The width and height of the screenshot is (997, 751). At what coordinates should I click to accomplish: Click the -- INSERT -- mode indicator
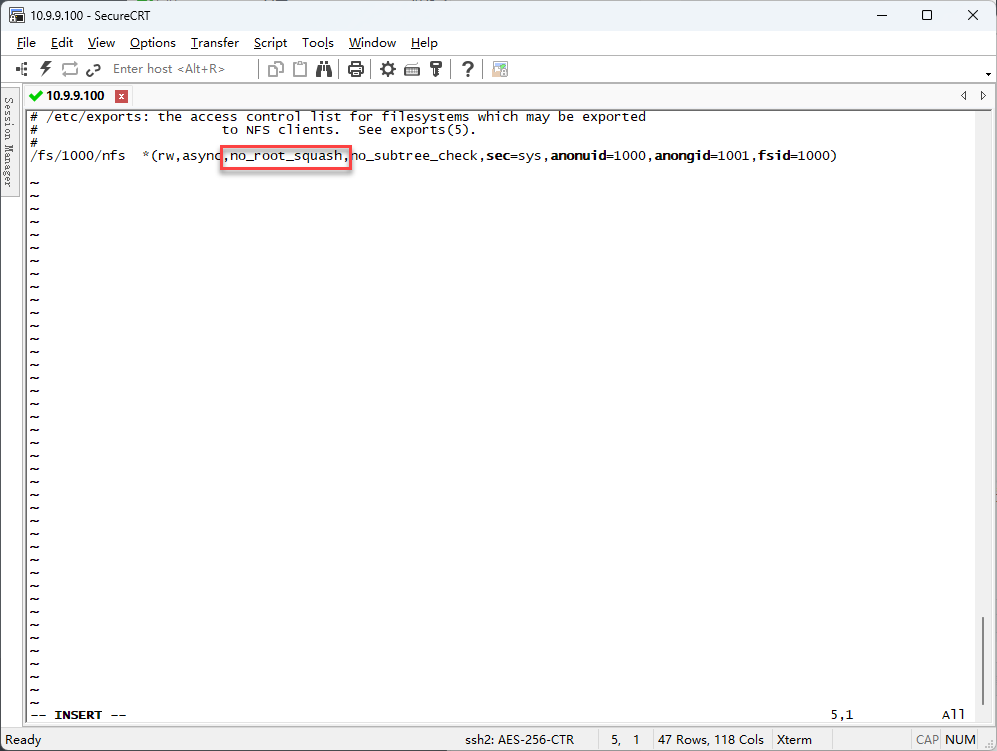pos(78,715)
